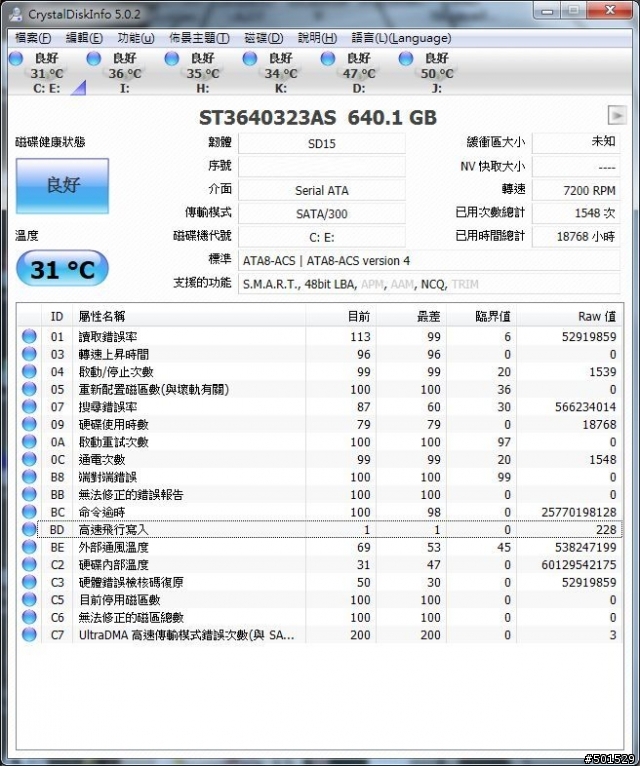Click the next disk arrow button
Screen dimensions: 640x767
(617, 115)
